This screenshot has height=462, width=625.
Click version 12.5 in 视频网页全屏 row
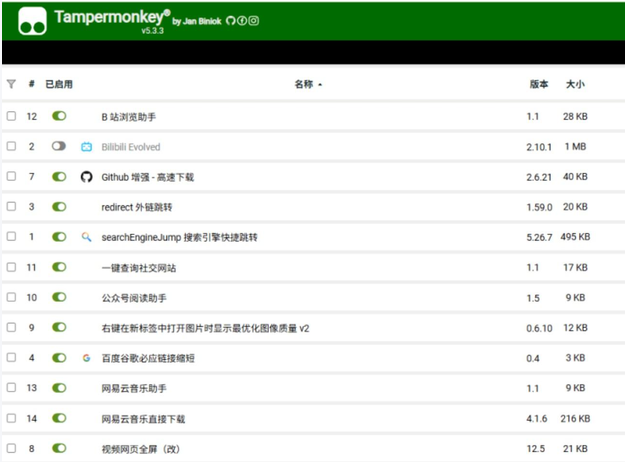point(536,449)
